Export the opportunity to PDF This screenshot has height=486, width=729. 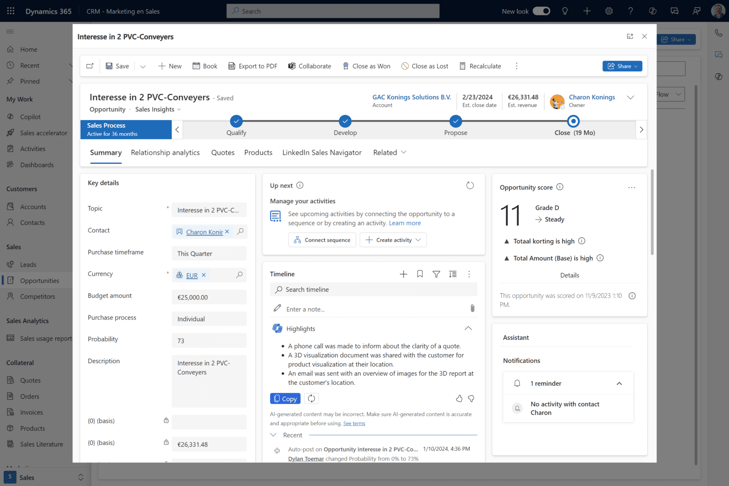[252, 66]
